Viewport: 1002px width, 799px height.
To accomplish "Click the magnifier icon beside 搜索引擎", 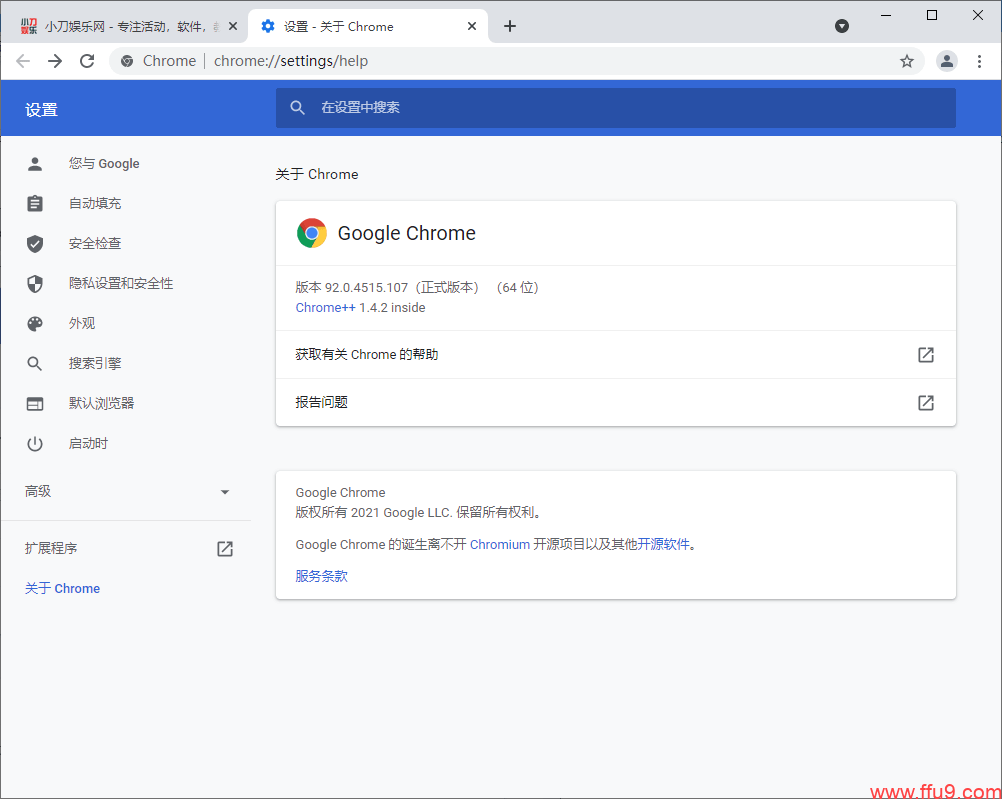I will click(35, 364).
